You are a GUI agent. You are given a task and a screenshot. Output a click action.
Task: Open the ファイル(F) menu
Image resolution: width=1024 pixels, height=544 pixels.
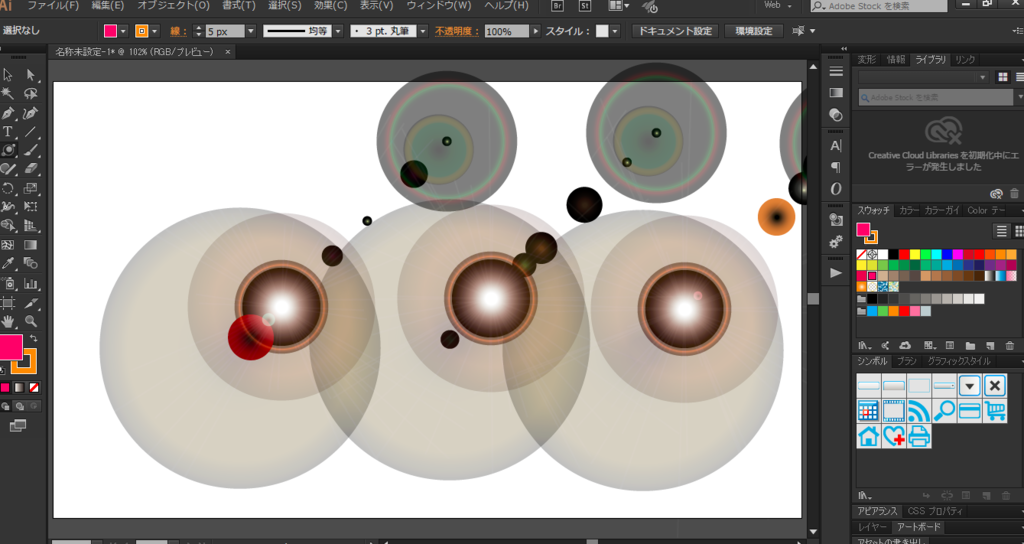53,5
